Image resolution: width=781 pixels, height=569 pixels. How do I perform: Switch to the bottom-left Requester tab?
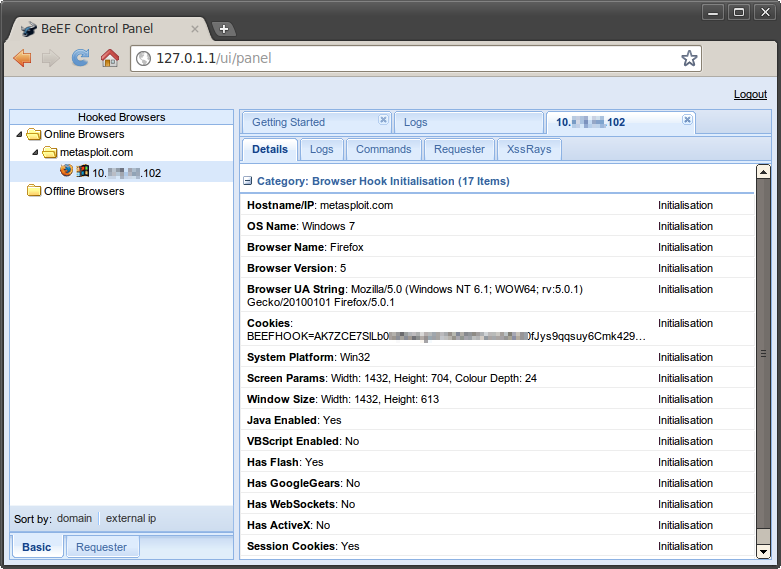pos(101,547)
